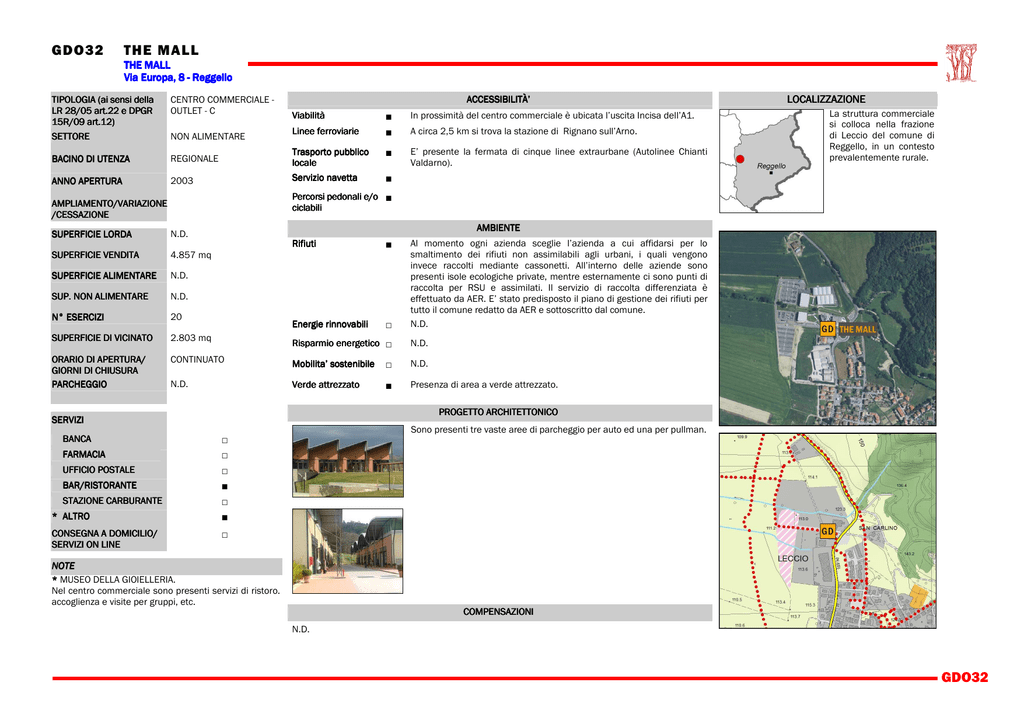Screen dimensions: 1024x724
Task: Click the red dot on the Reggello locator map
Action: [x=740, y=159]
